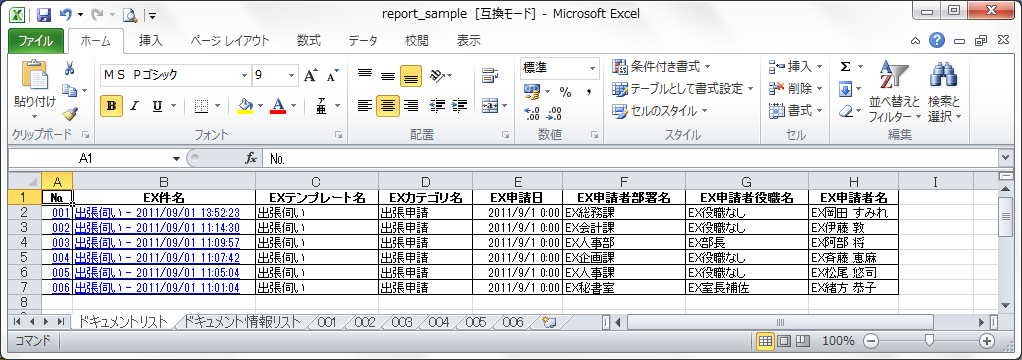Switch to Page Layout view in status bar

coord(784,341)
